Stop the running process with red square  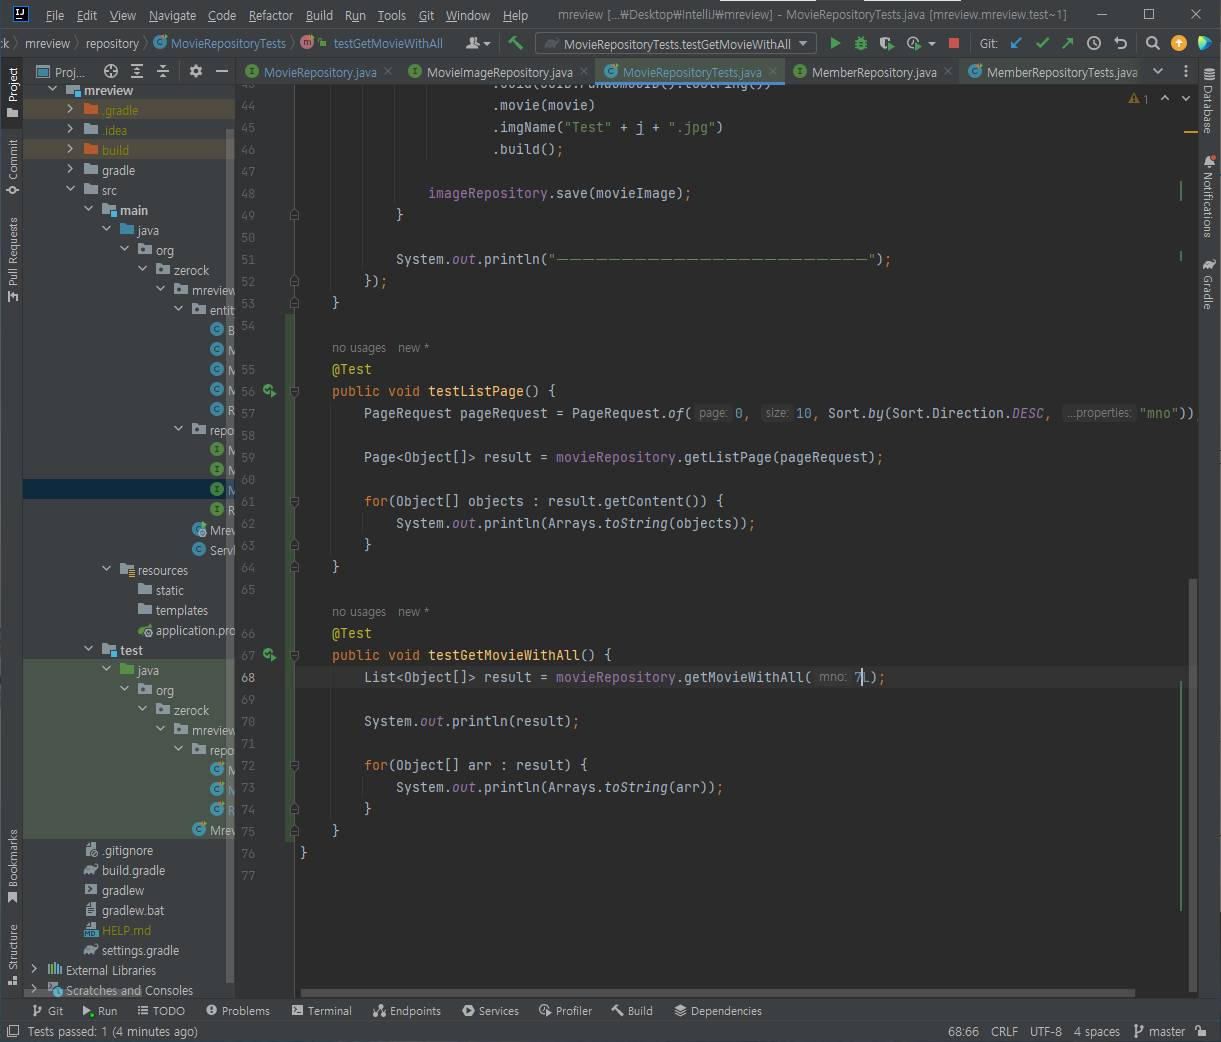[x=954, y=43]
